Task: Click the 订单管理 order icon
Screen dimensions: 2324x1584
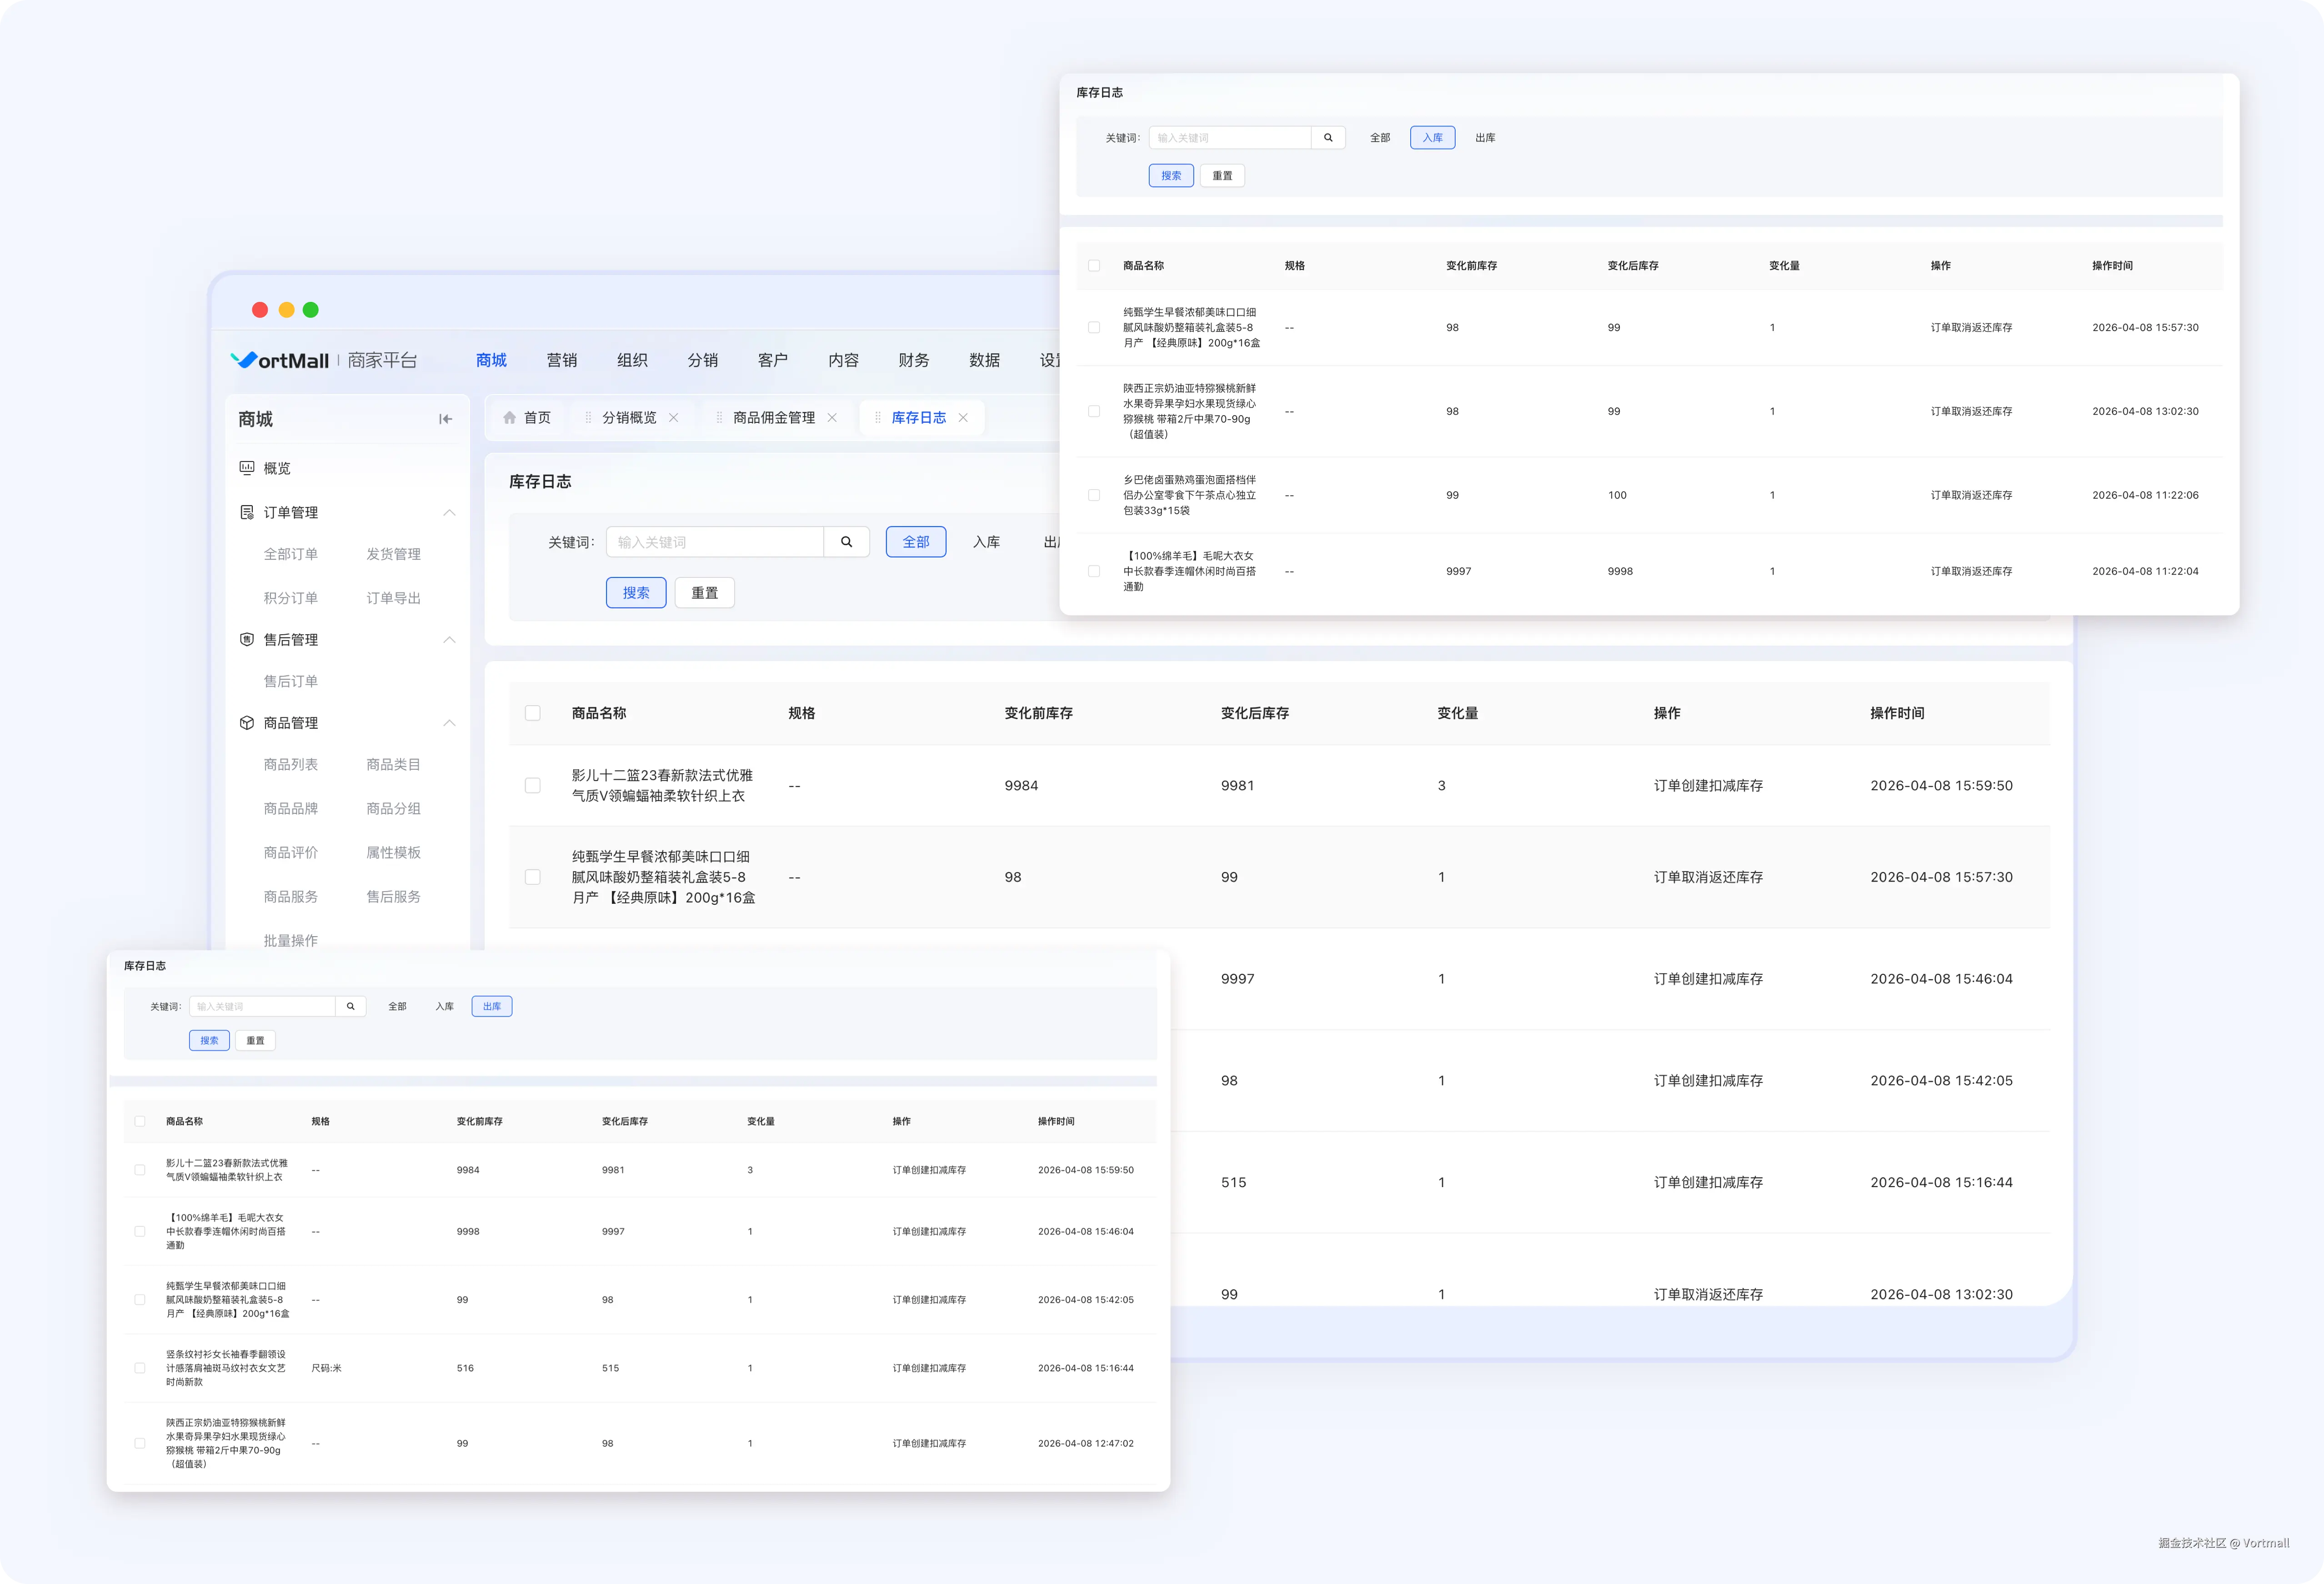Action: click(x=247, y=512)
